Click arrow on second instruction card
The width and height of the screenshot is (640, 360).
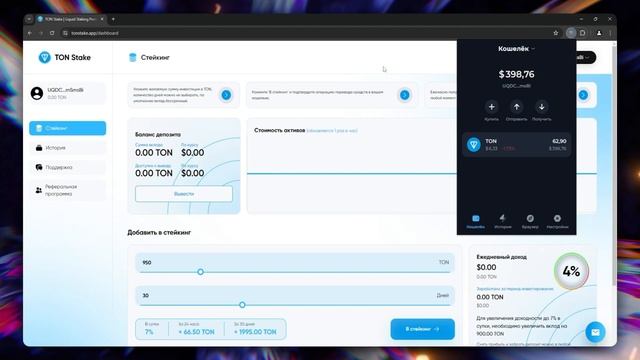click(x=404, y=95)
